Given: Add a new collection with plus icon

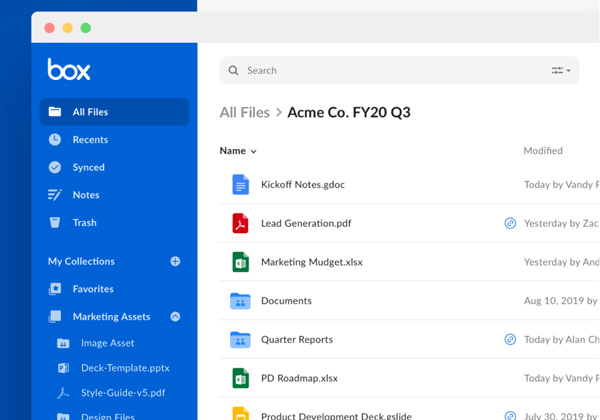Looking at the screenshot, I should pos(175,261).
